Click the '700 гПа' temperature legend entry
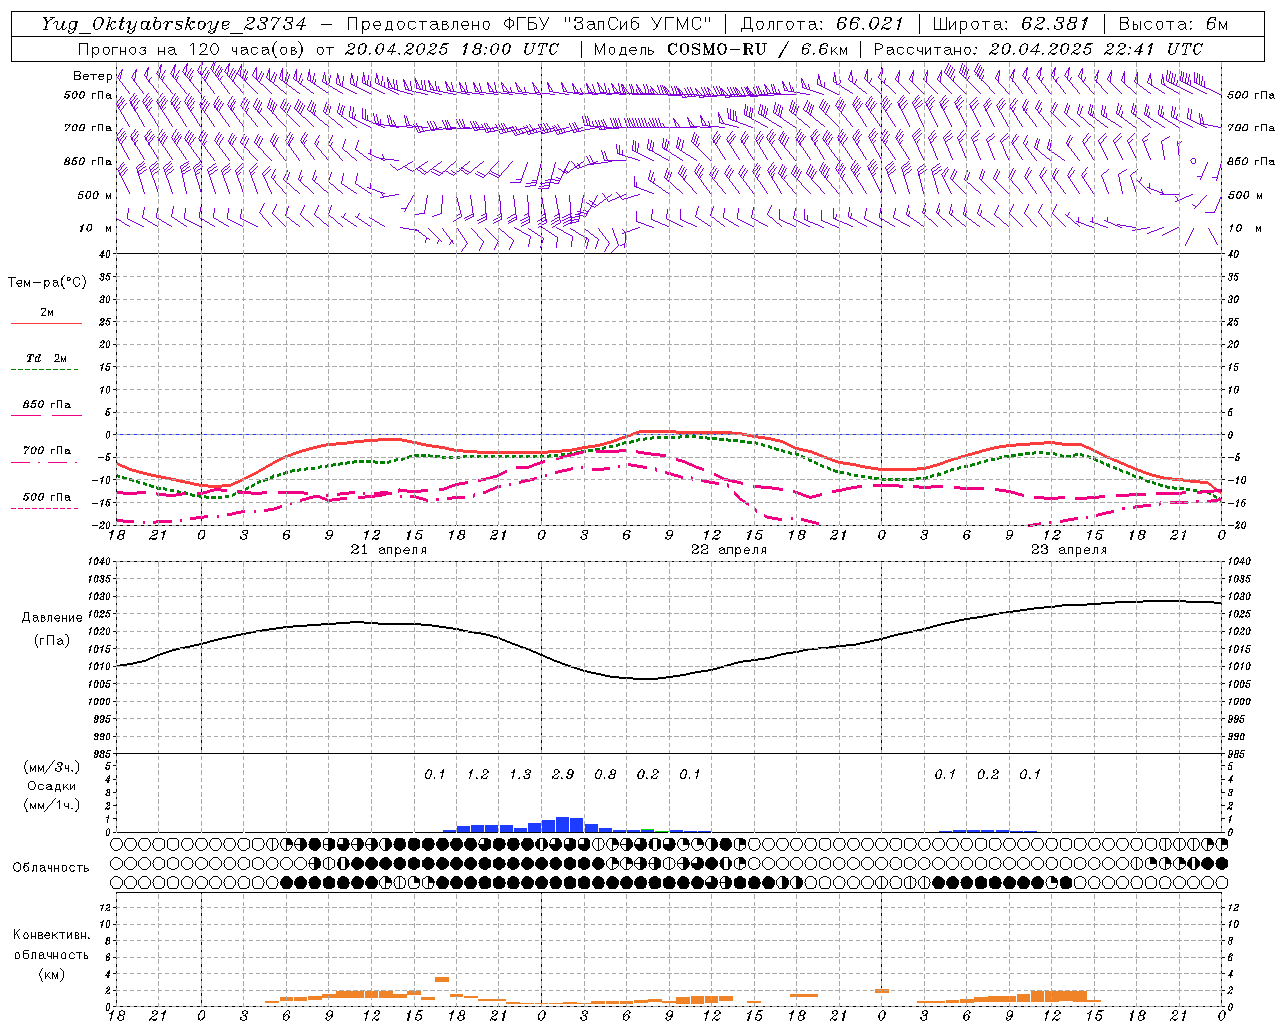Image resolution: width=1280 pixels, height=1024 pixels. tap(47, 451)
